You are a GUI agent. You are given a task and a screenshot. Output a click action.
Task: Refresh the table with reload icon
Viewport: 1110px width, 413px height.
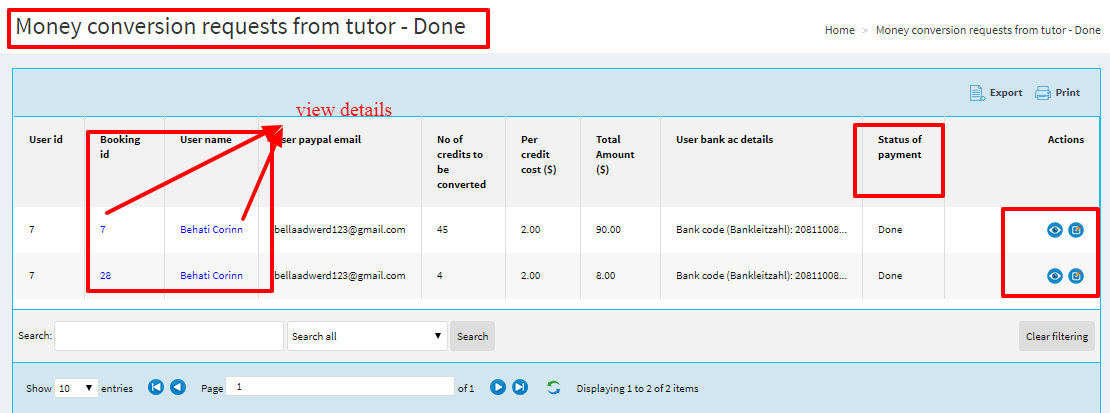(553, 387)
